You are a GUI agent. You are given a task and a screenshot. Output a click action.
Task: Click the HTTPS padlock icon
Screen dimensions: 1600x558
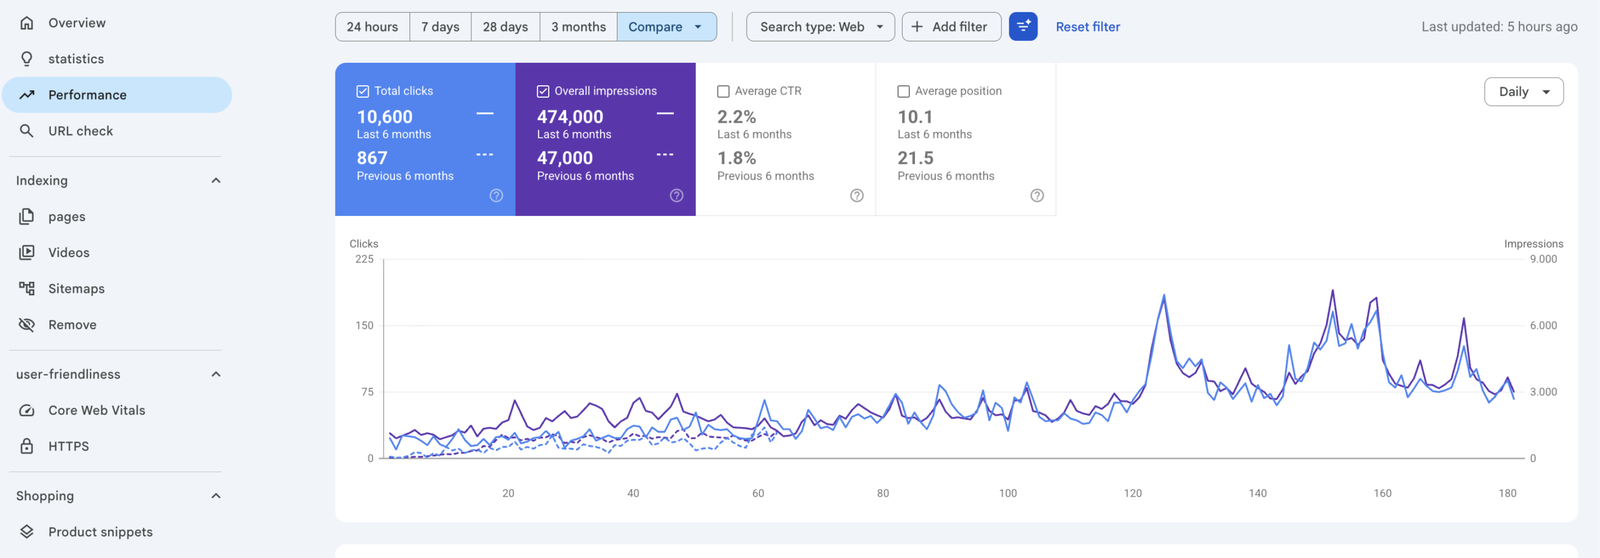coord(27,447)
